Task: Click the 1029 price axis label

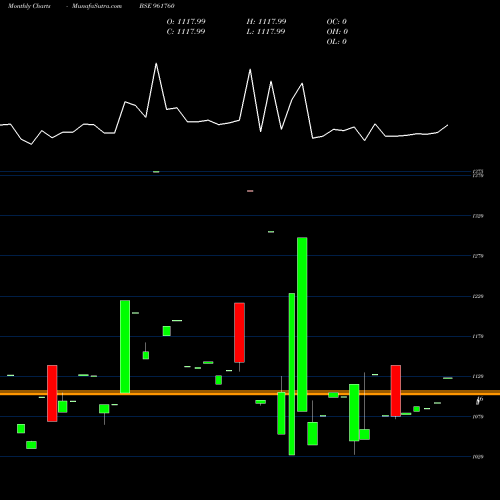Action: click(478, 457)
